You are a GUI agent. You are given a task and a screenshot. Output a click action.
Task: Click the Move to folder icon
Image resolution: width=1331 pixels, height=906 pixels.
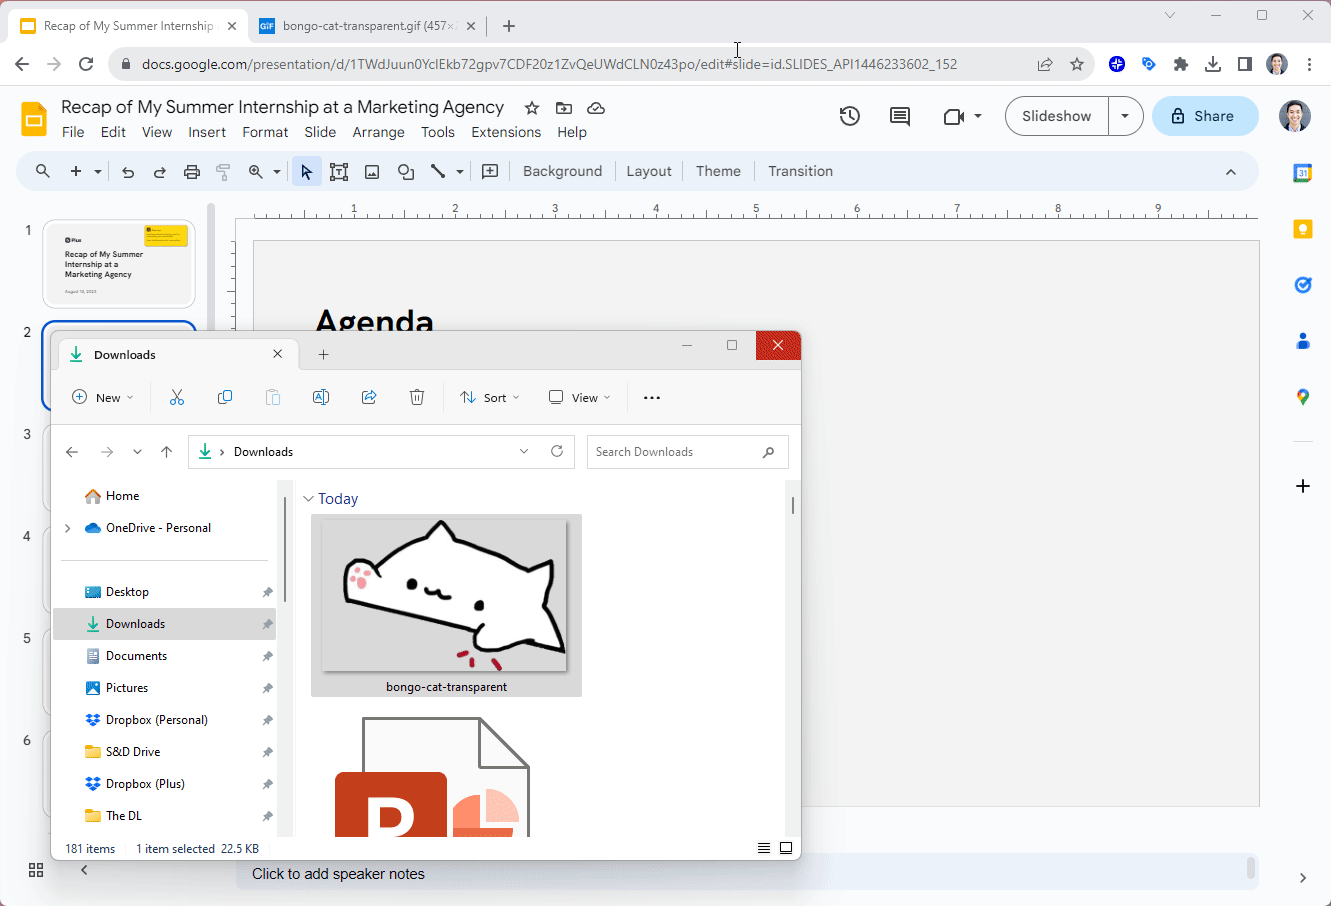click(564, 108)
